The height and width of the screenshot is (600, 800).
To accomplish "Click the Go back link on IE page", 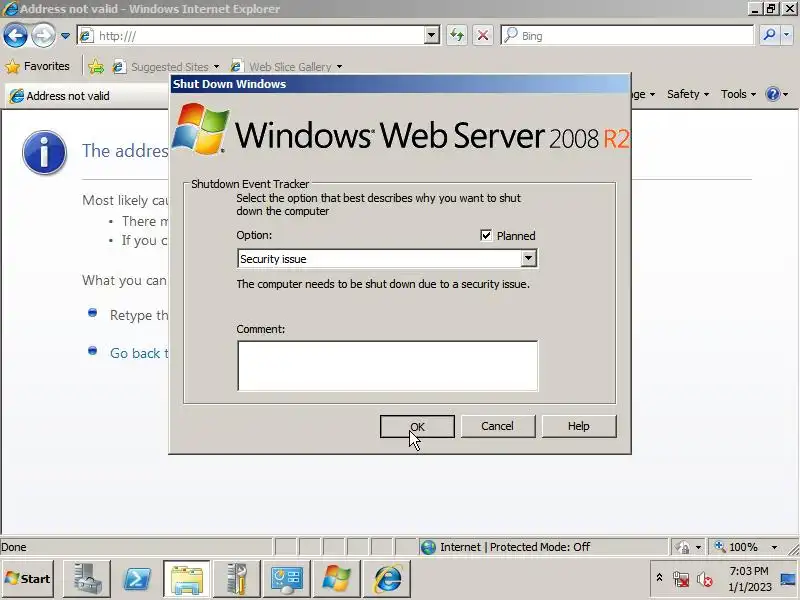I will click(x=139, y=353).
